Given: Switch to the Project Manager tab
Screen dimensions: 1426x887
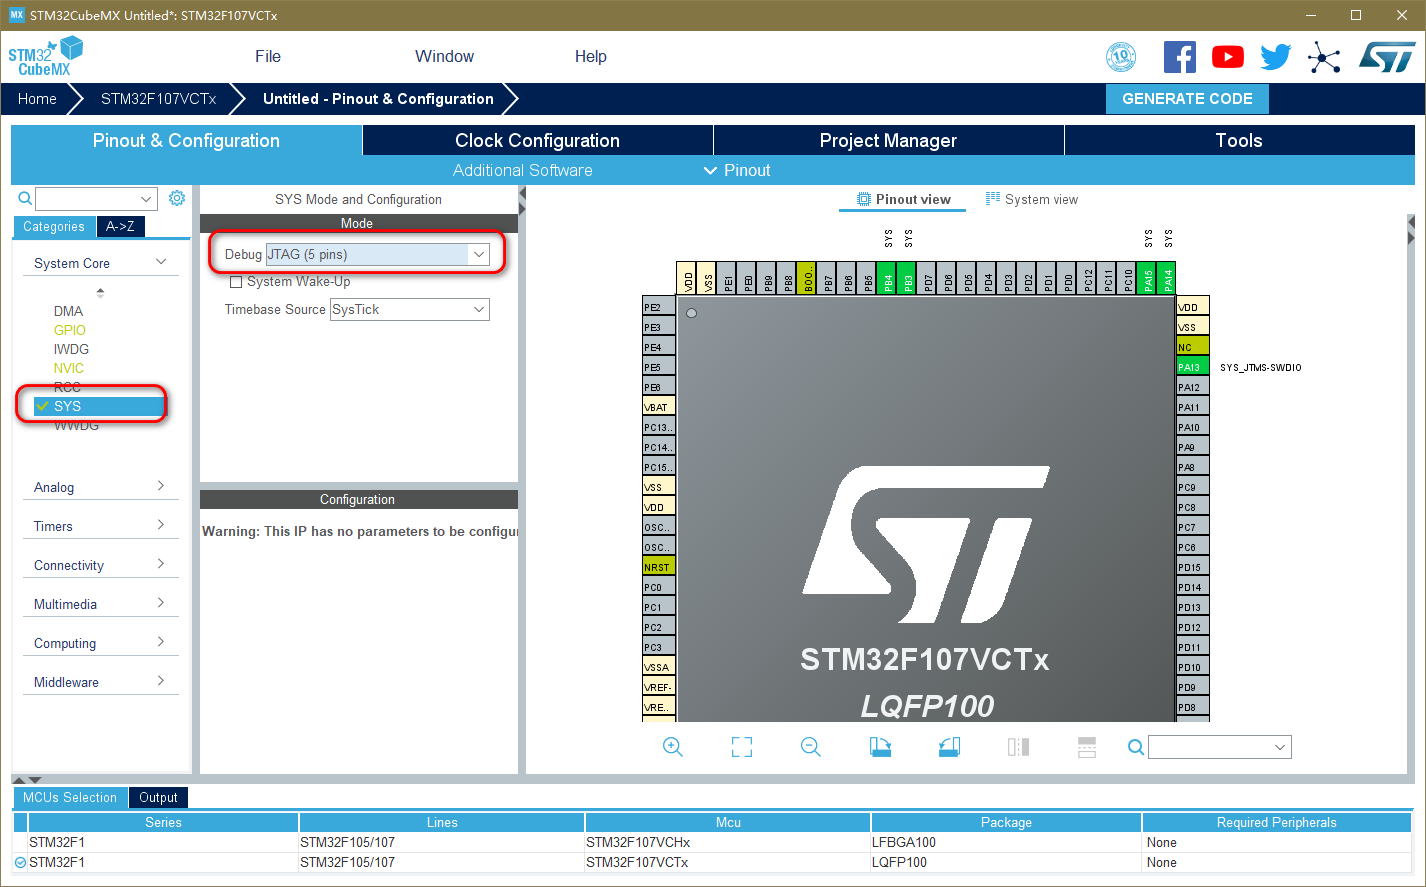Looking at the screenshot, I should pos(889,140).
